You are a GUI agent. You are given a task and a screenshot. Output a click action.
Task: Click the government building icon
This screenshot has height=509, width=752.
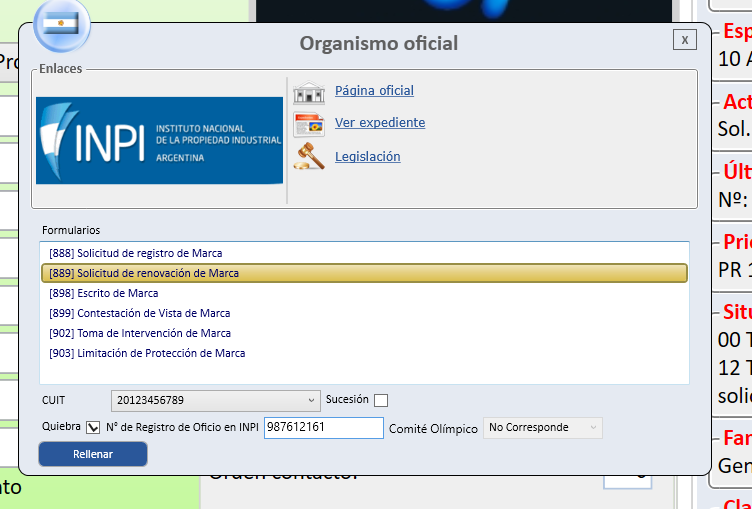point(309,92)
